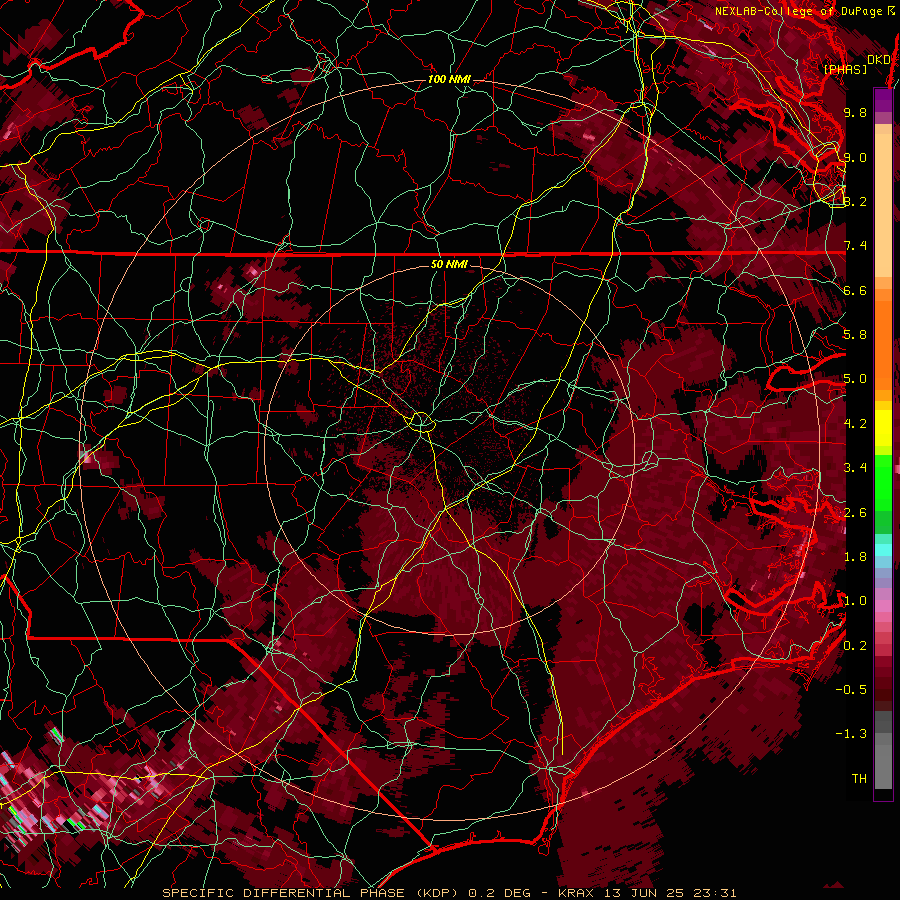The image size is (900, 900).
Task: Click the [PHAS] units label
Action: coord(845,69)
